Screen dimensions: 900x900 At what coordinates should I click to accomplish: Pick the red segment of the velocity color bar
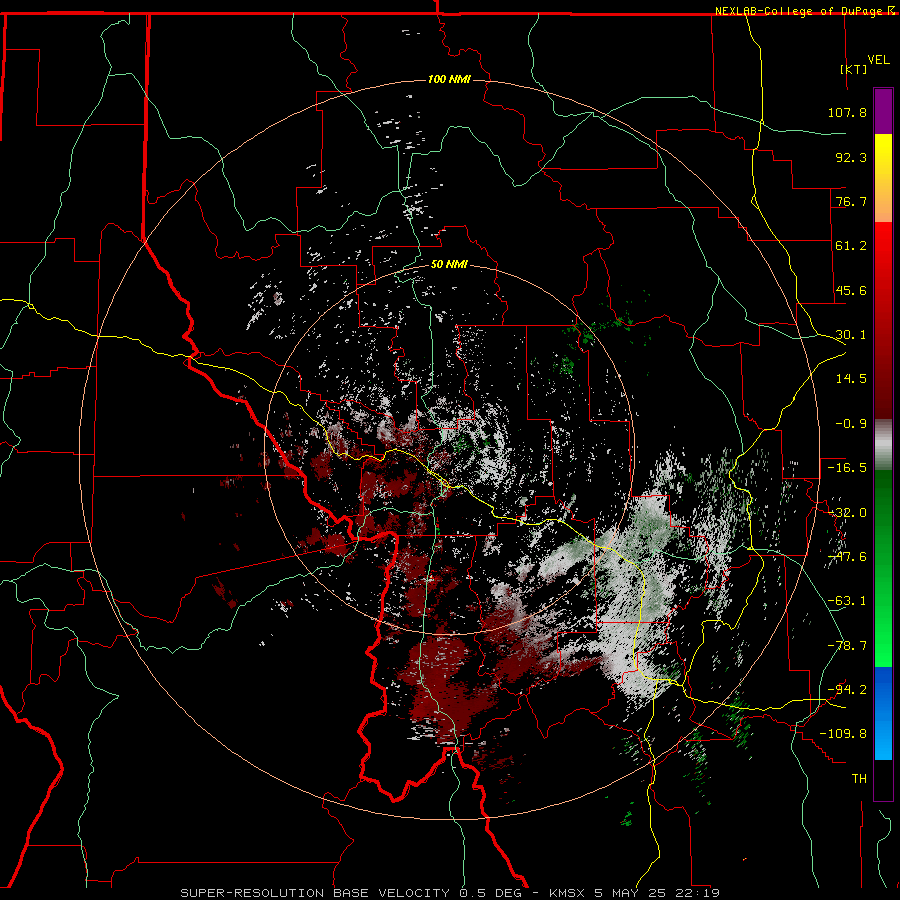[883, 320]
